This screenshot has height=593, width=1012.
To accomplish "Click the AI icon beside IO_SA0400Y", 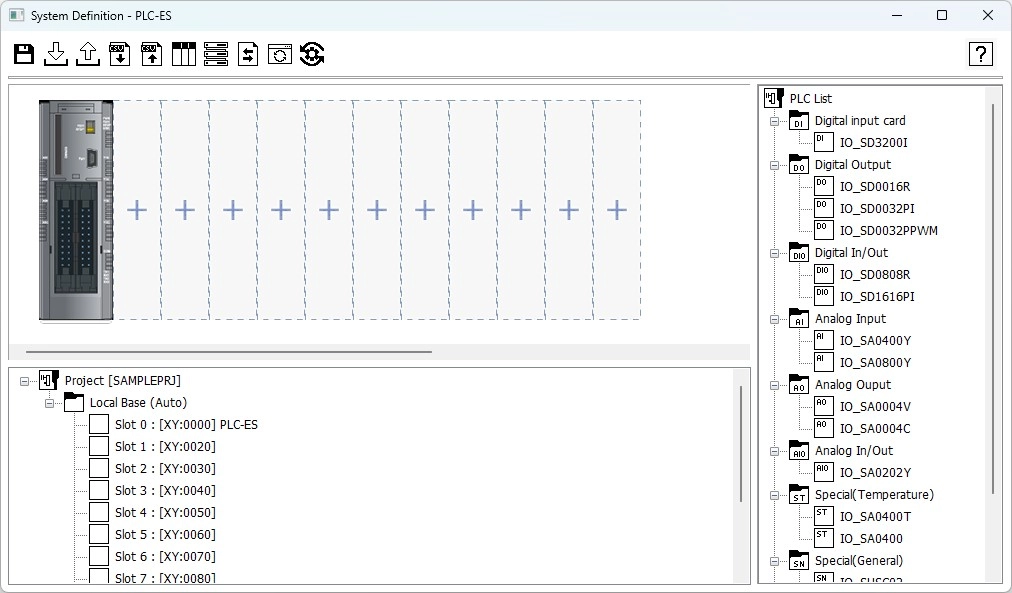I will click(824, 341).
